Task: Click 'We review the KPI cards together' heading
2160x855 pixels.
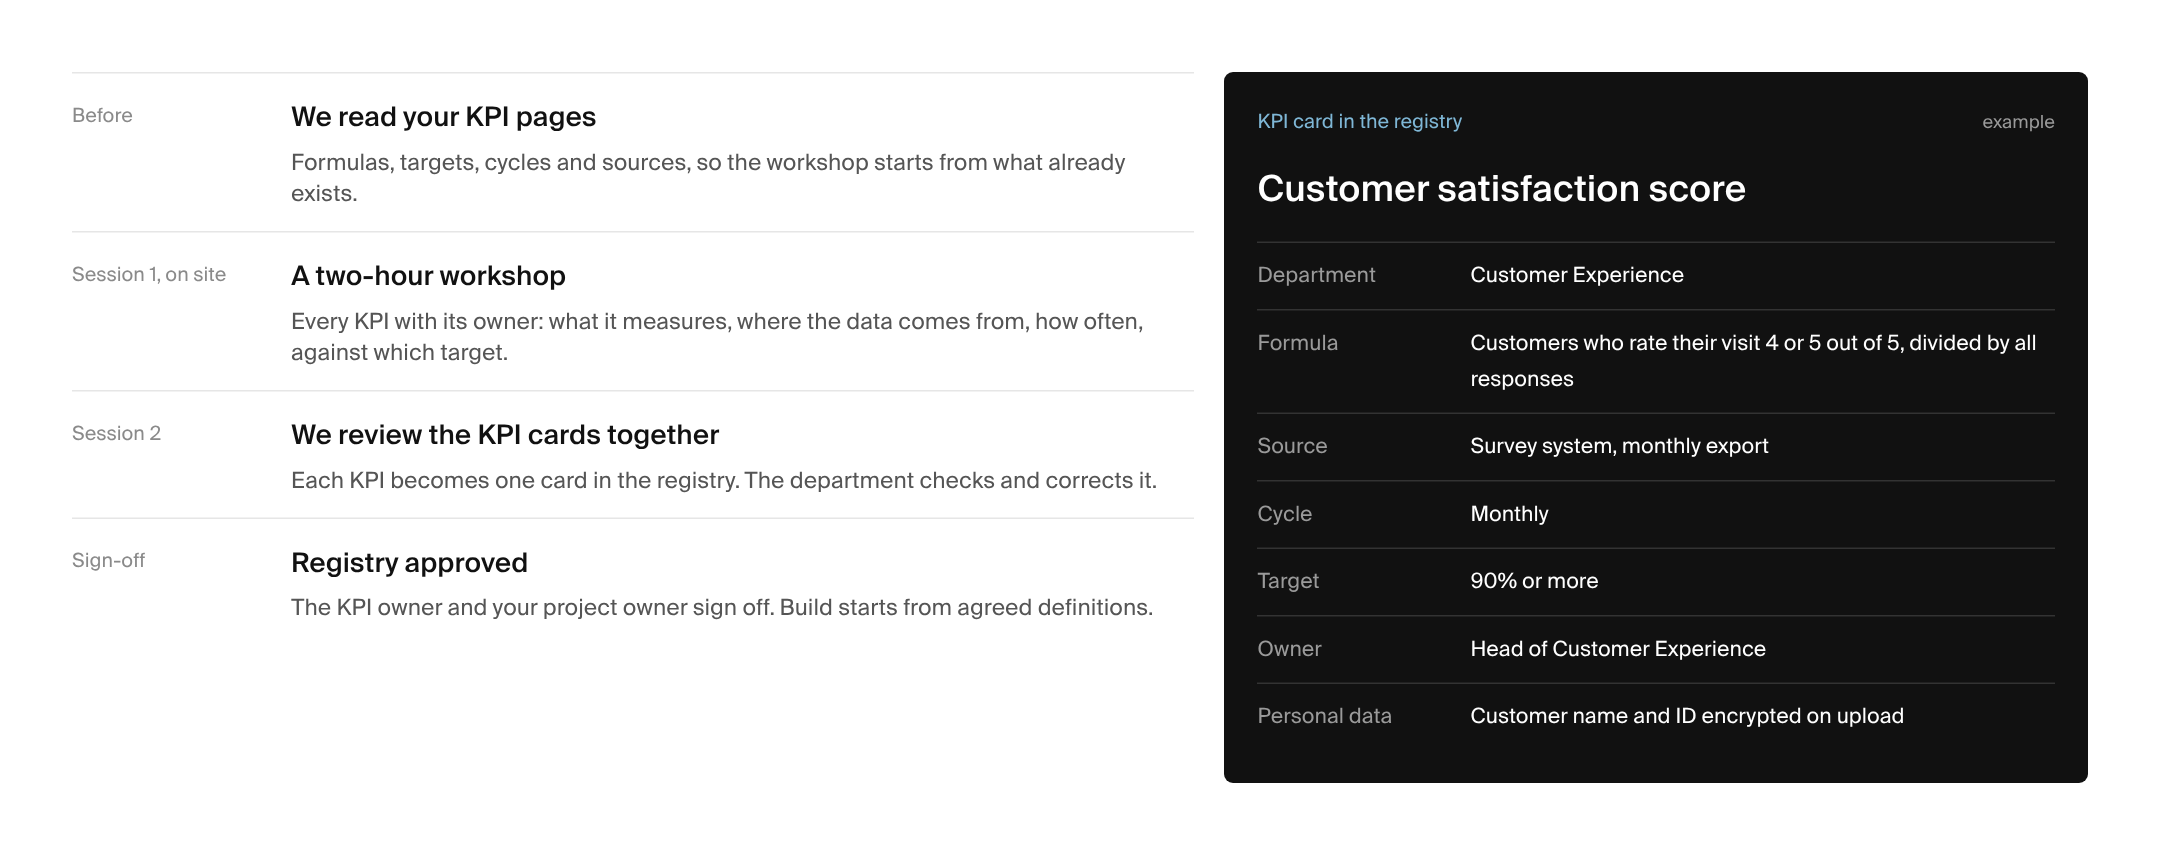Action: [505, 435]
